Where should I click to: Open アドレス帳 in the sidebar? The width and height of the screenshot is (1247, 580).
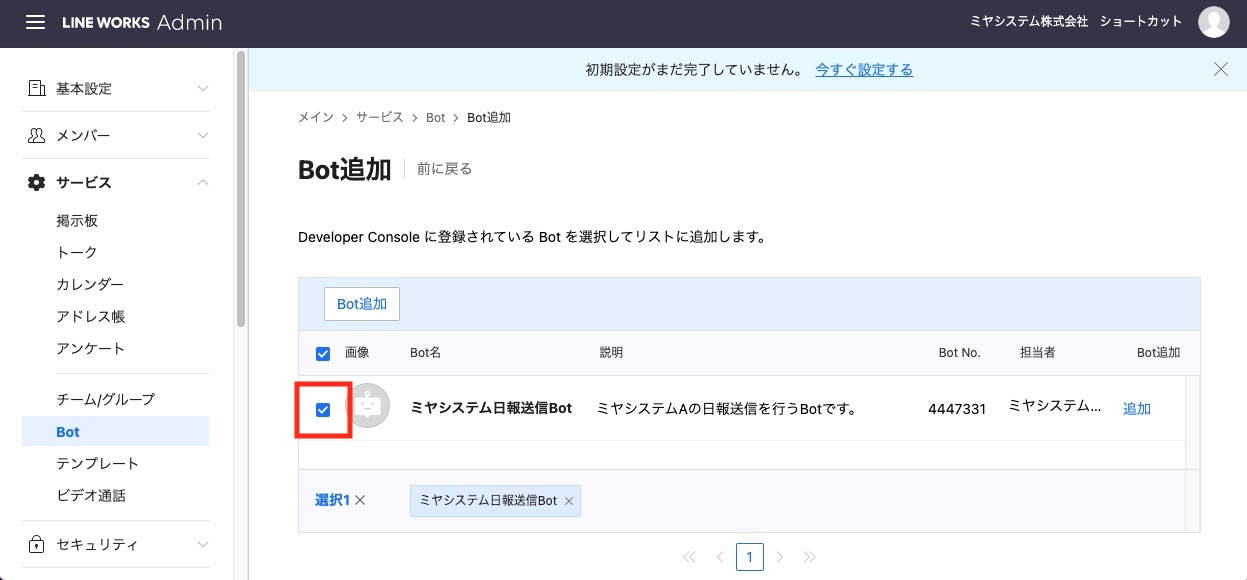pos(91,317)
